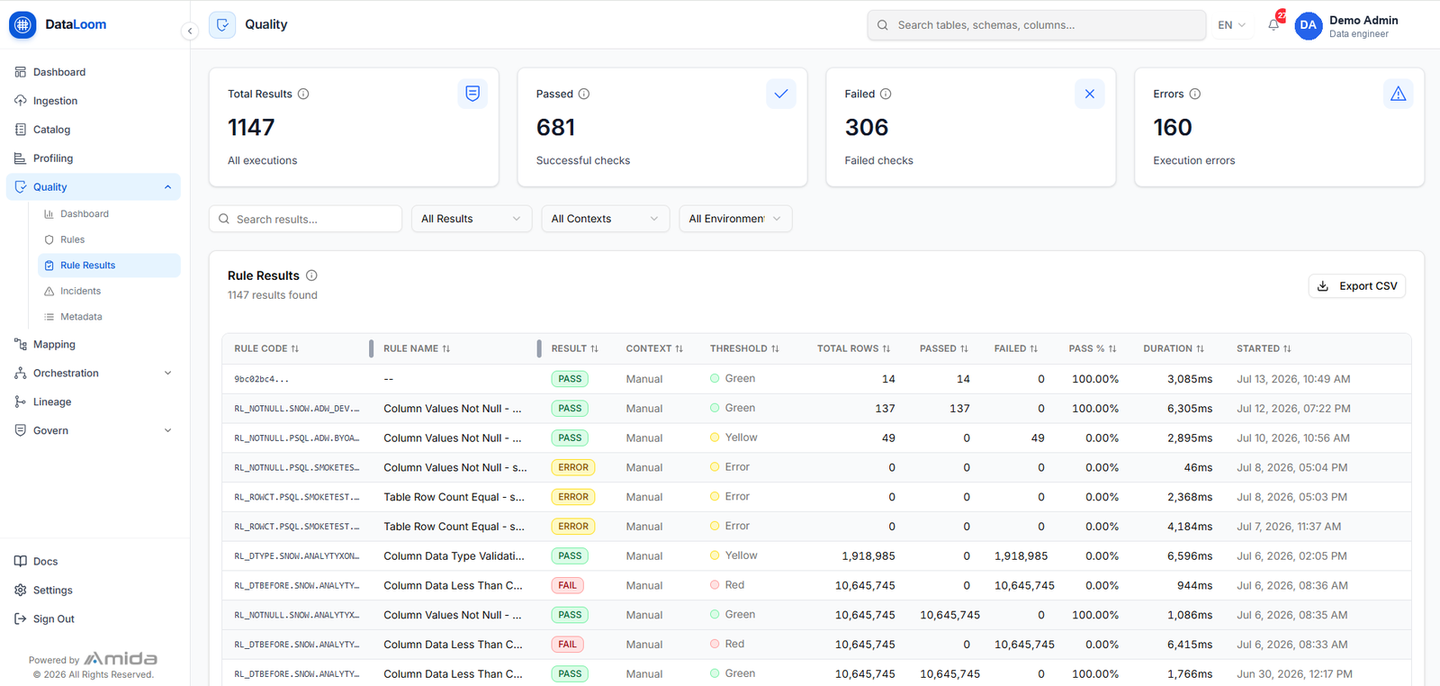
Task: Open the All Results filter dropdown
Action: (471, 219)
